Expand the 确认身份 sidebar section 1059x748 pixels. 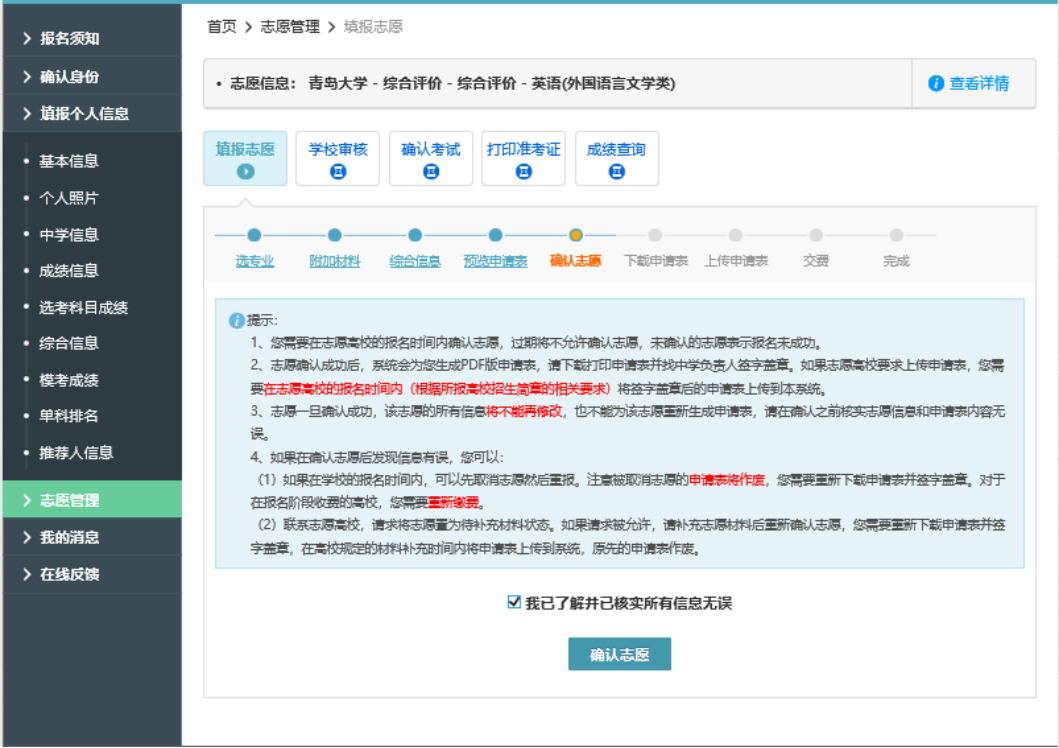(x=69, y=77)
